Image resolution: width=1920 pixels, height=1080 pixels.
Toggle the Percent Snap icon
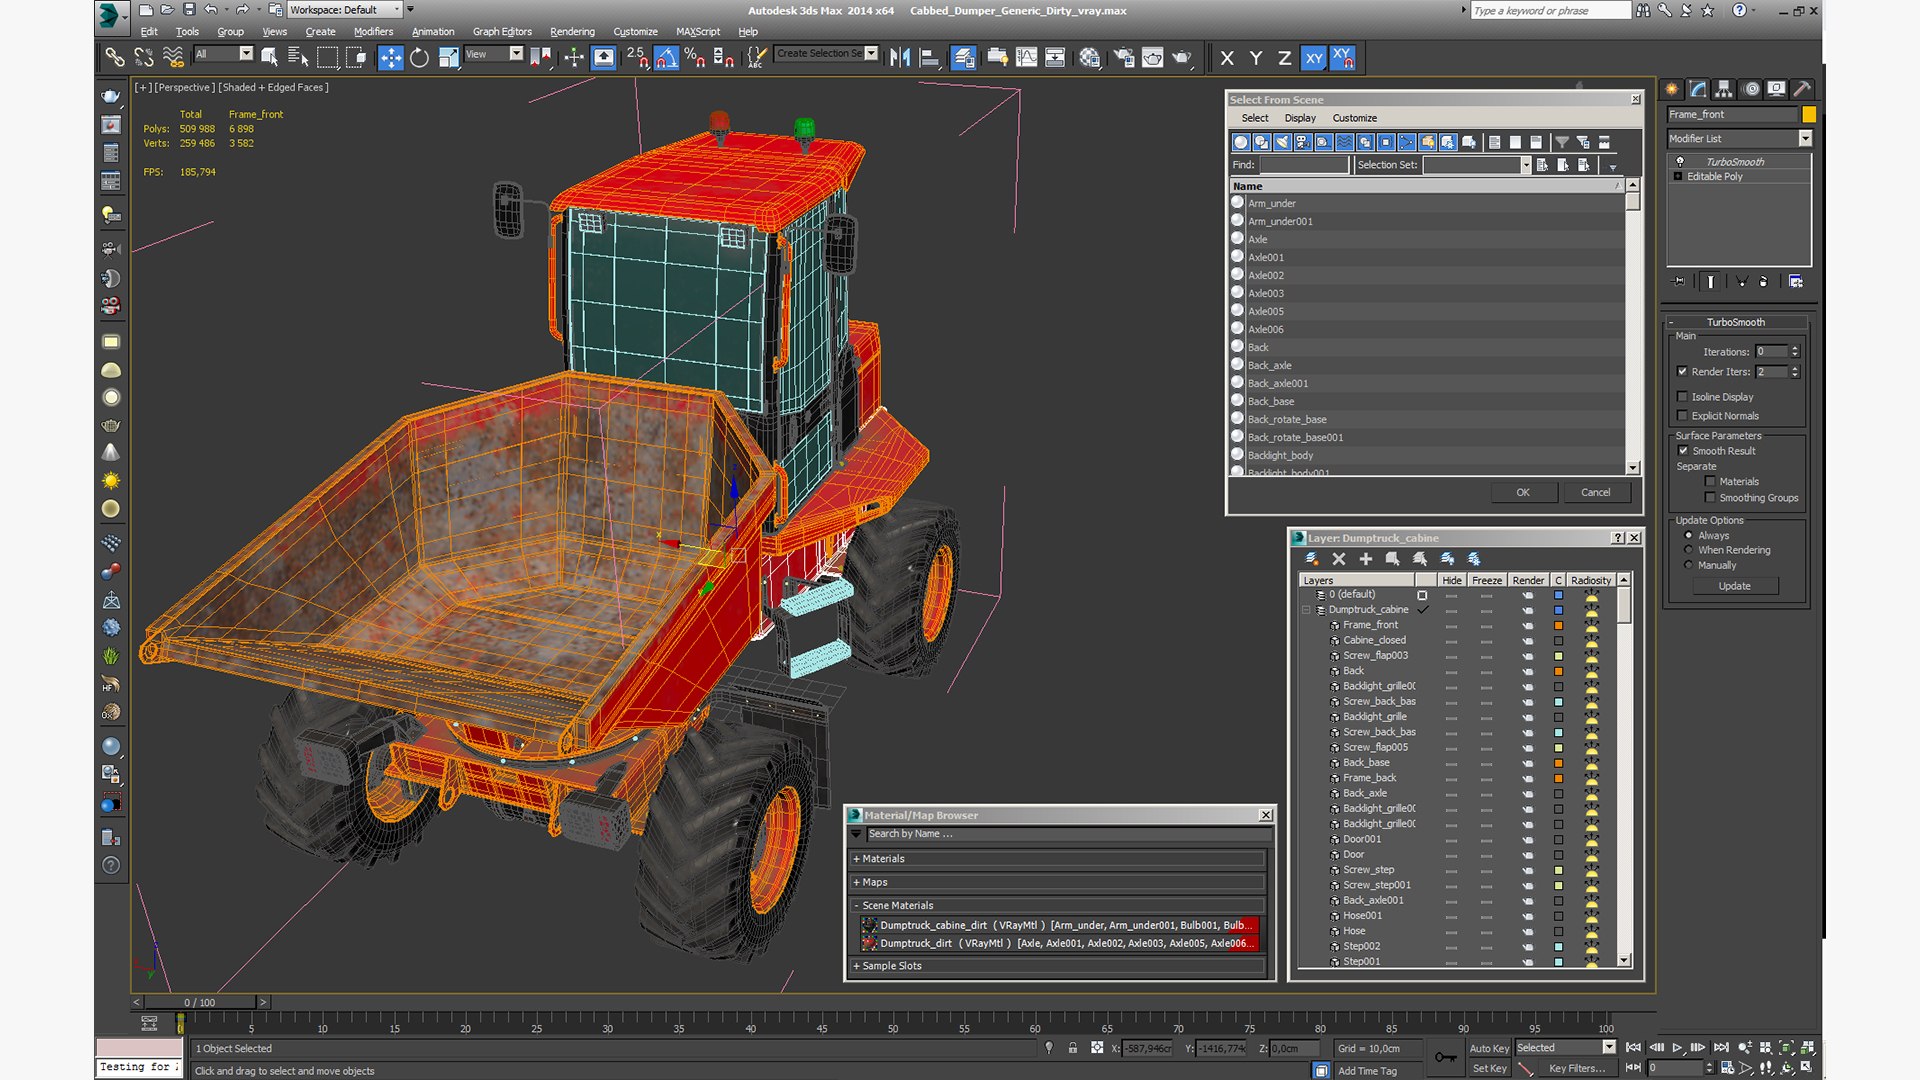(695, 58)
